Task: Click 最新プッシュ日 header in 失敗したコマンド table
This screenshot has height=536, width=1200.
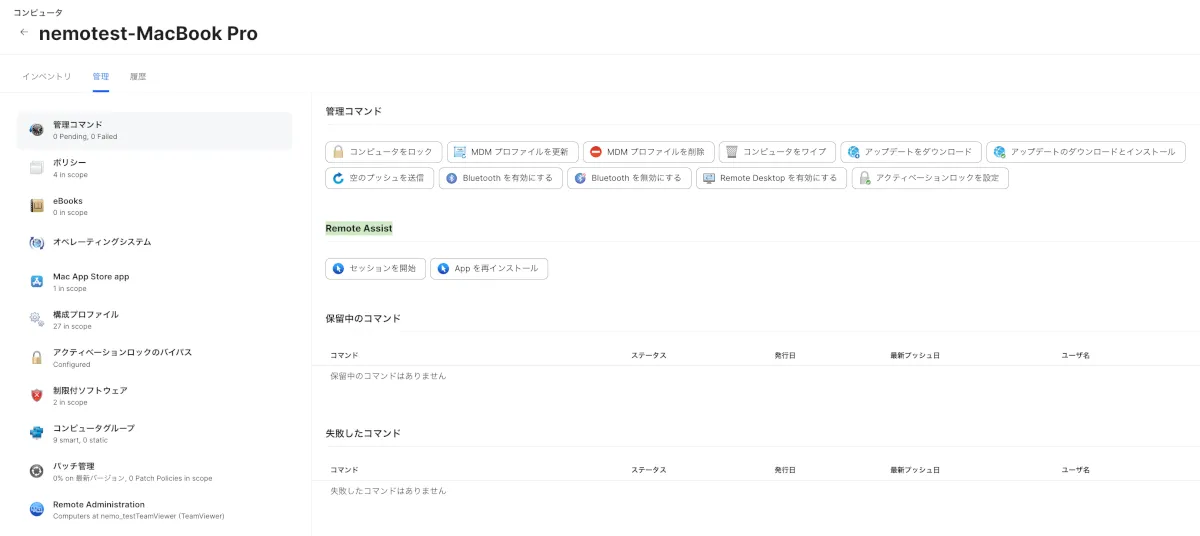Action: [915, 469]
